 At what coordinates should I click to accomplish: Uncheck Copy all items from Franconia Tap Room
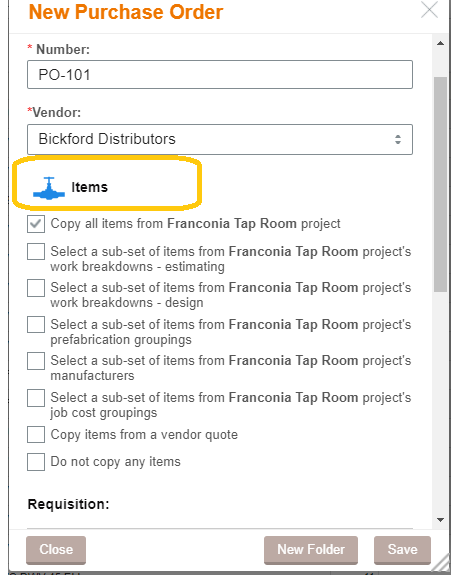(36, 224)
